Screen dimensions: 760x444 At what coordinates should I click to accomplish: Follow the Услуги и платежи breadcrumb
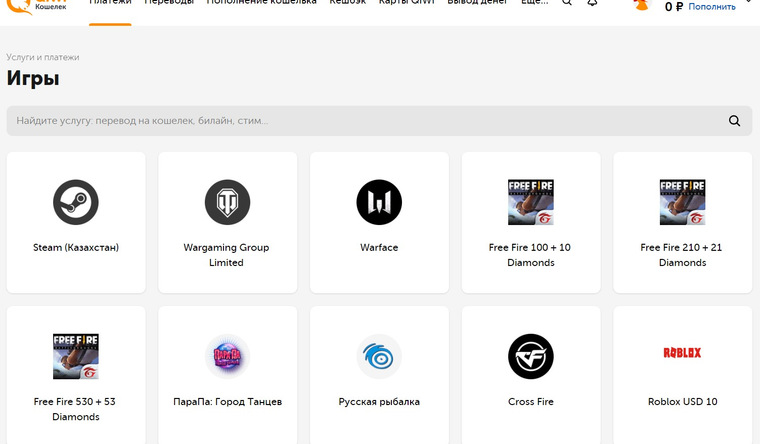43,57
